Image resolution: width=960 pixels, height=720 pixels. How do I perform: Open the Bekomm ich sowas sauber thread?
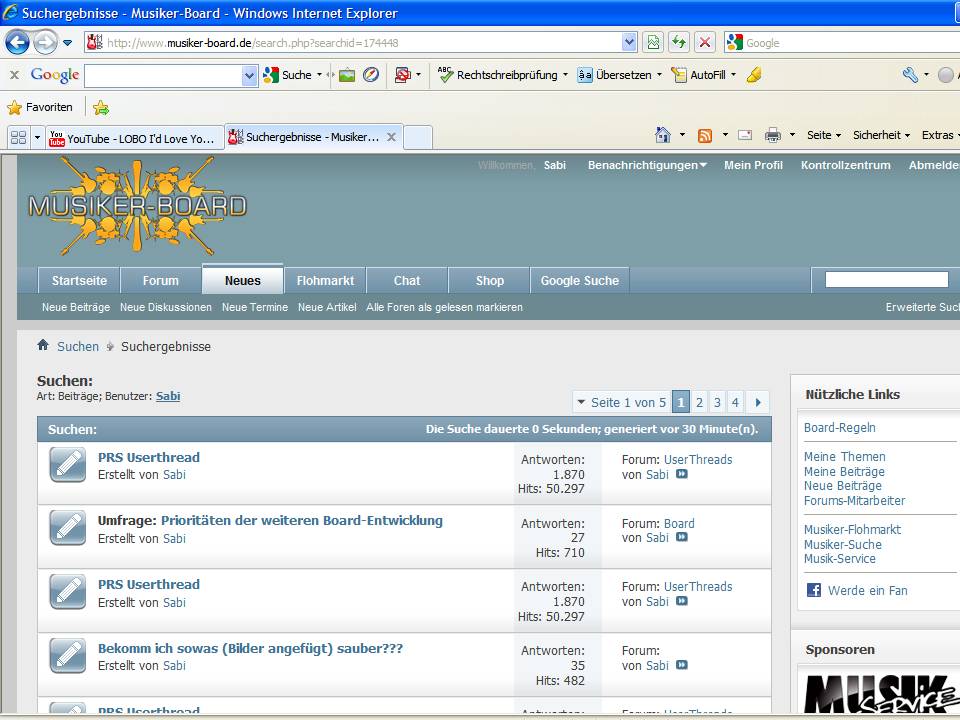coord(250,648)
